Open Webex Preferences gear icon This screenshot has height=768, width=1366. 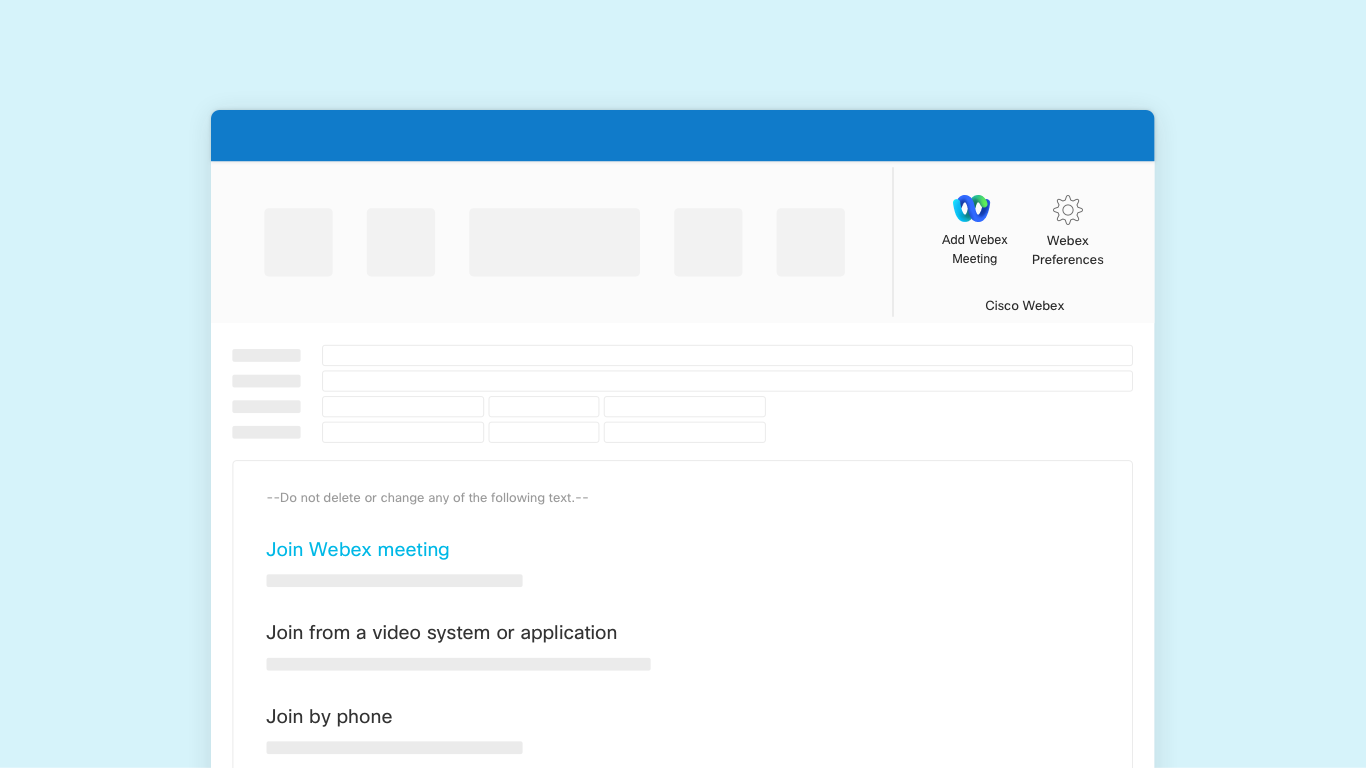pos(1068,210)
